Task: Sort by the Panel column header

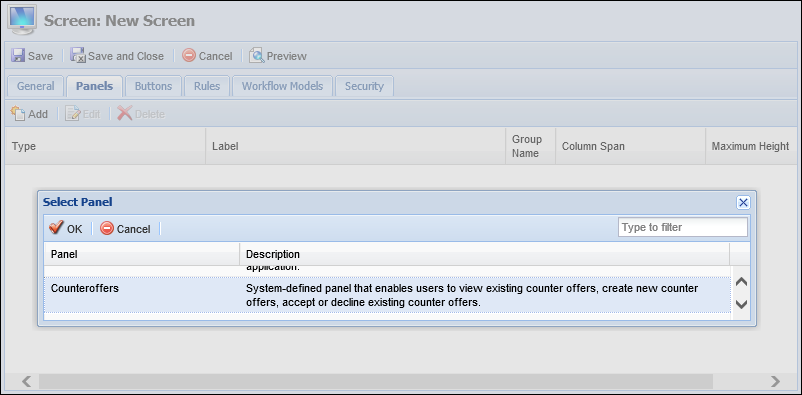Action: click(142, 254)
